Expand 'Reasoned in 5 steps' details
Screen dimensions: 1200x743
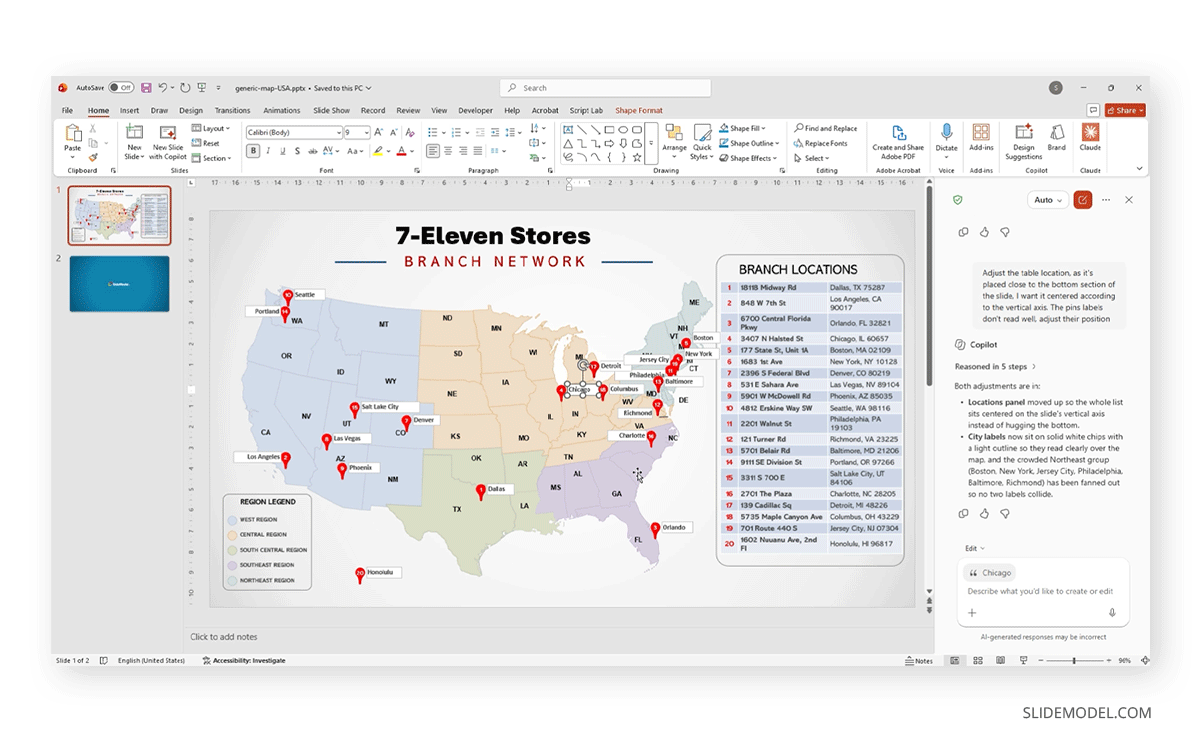click(x=995, y=366)
